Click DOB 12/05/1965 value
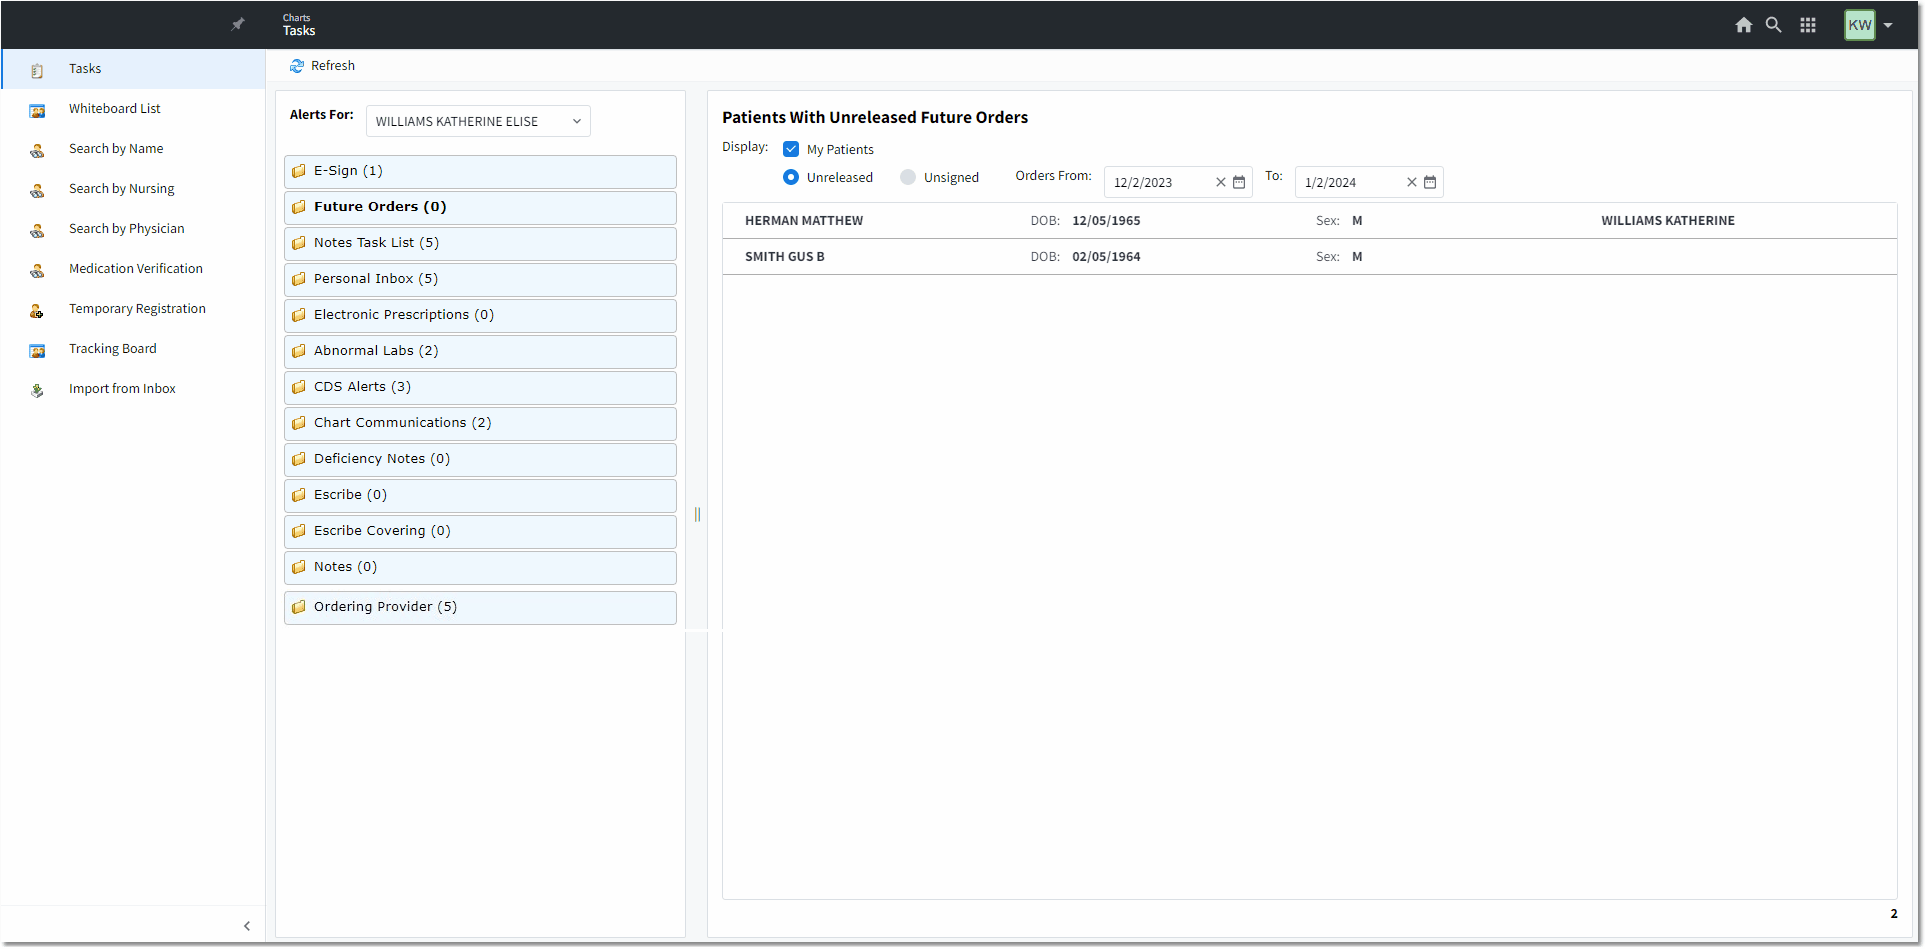Viewport: 1925px width, 949px height. tap(1106, 221)
